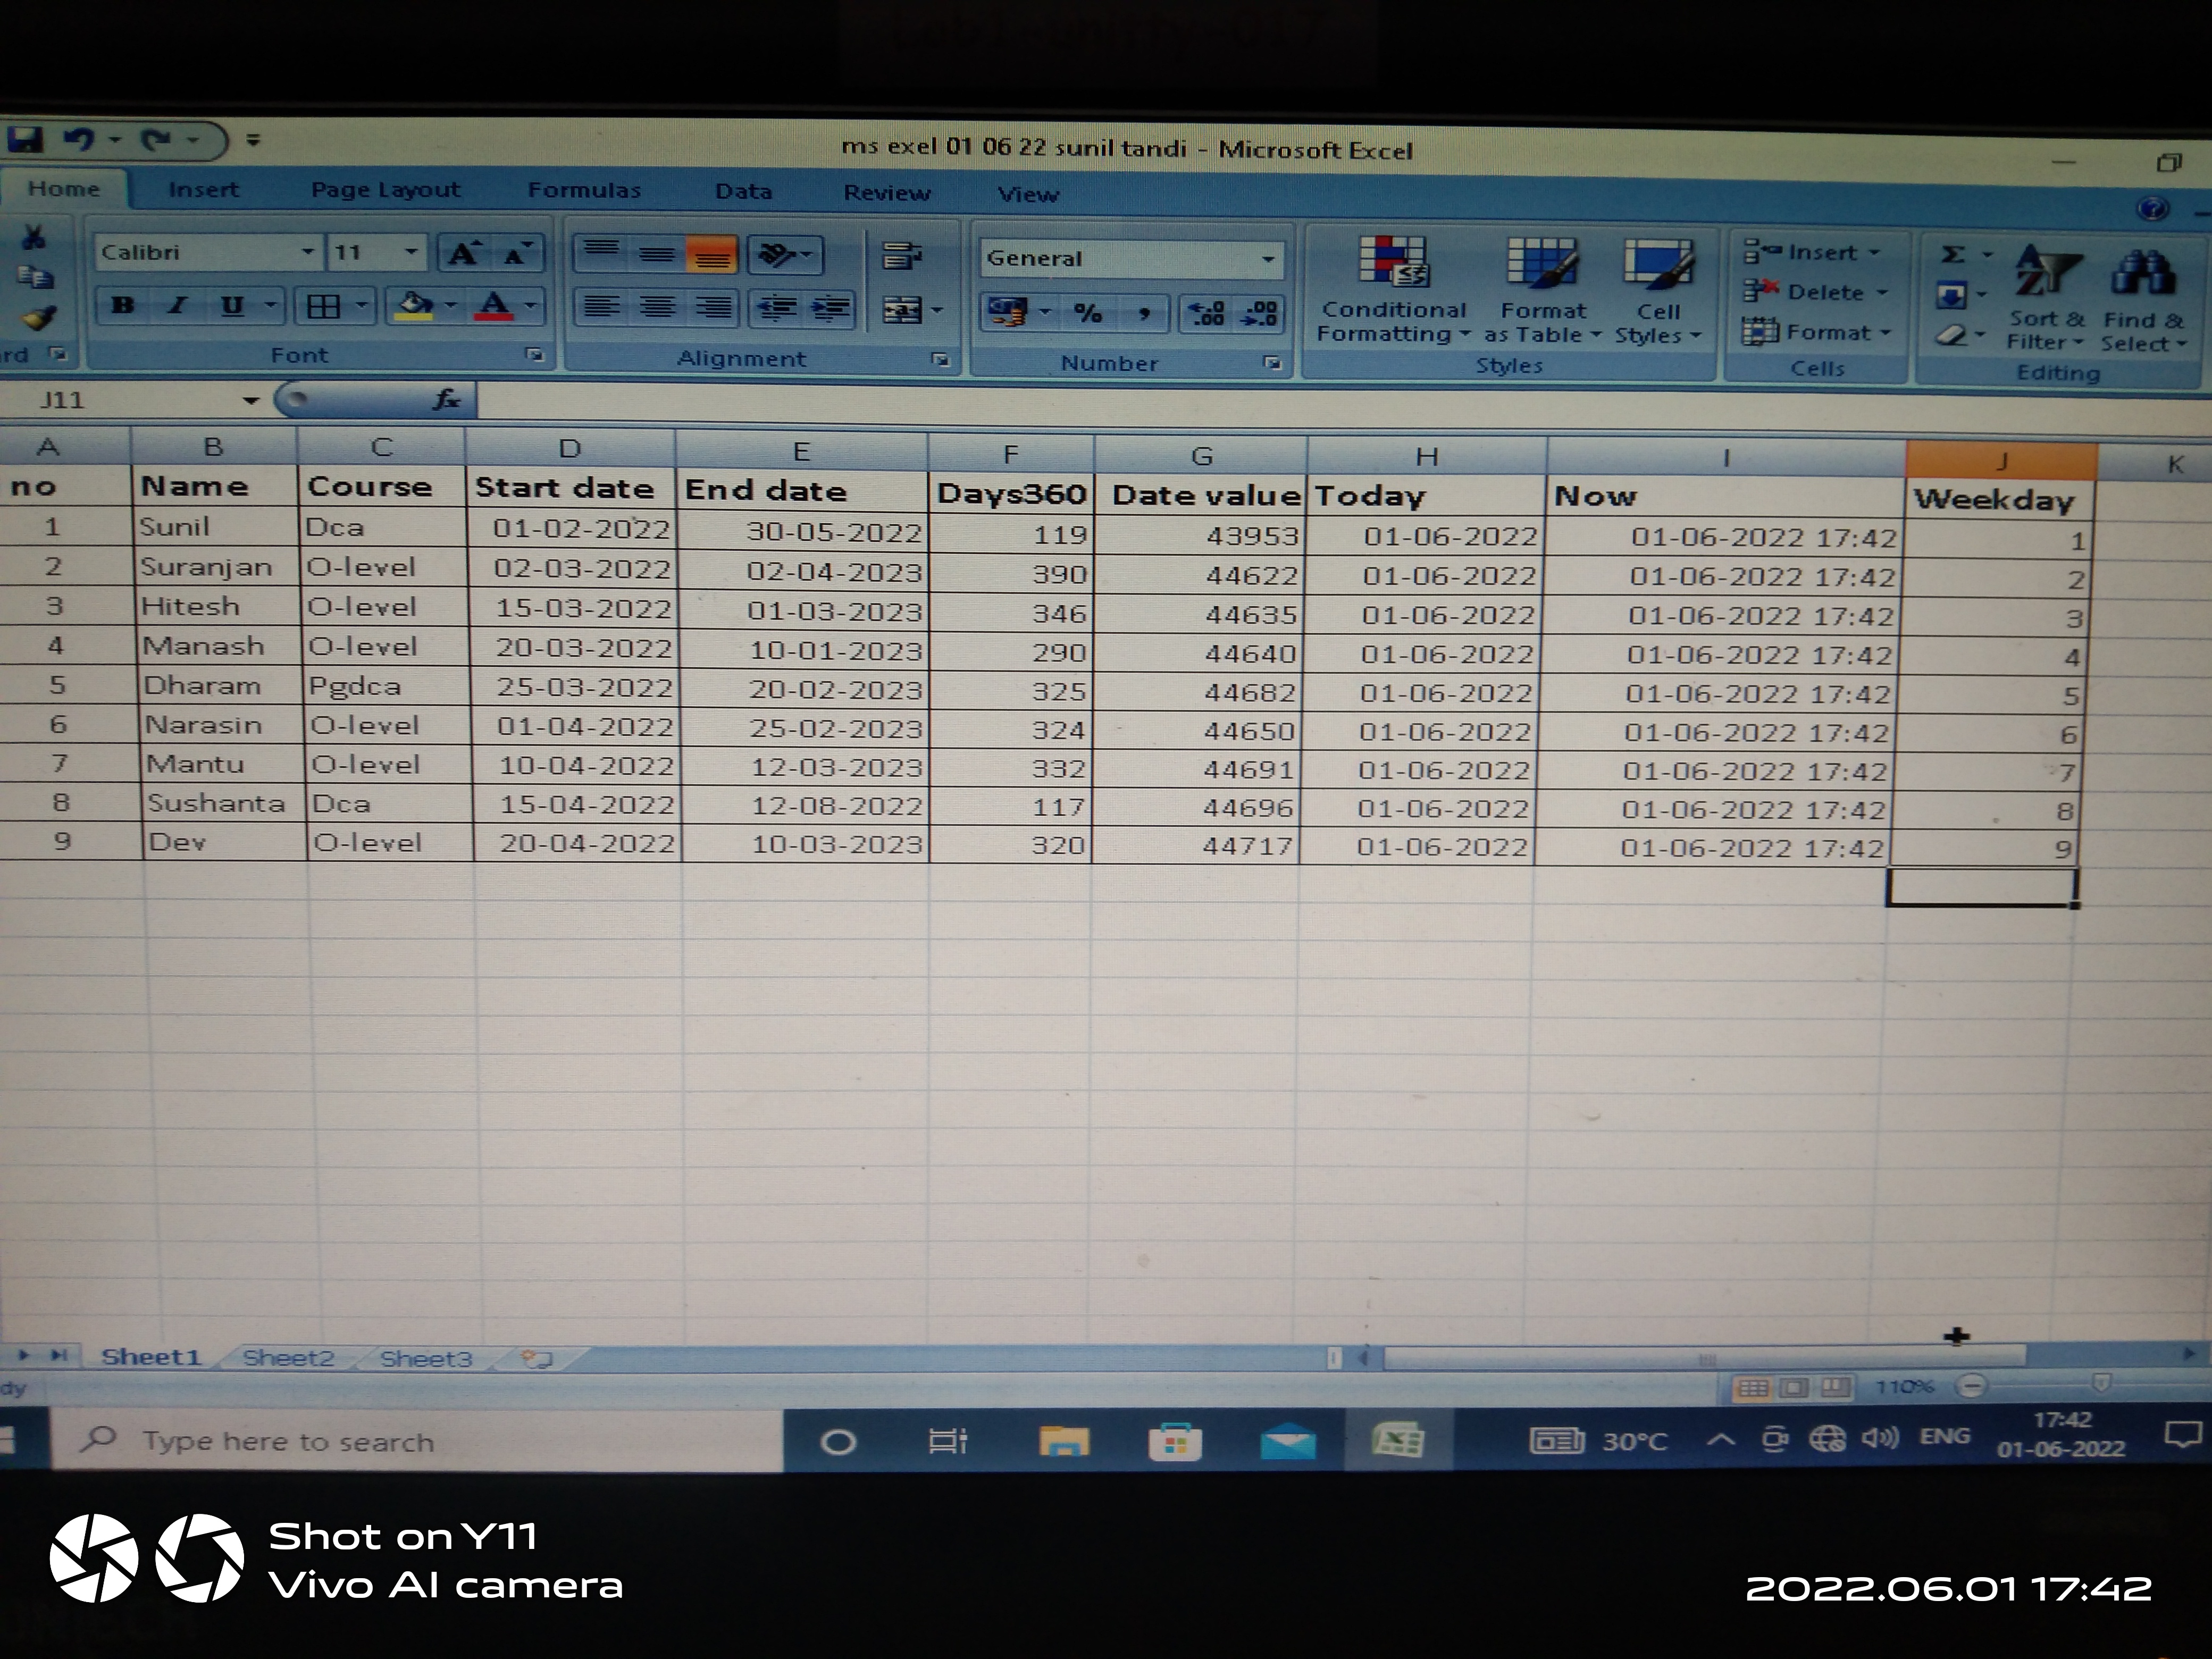Click the Insert Function fx icon
The width and height of the screenshot is (2212, 1659).
point(446,400)
